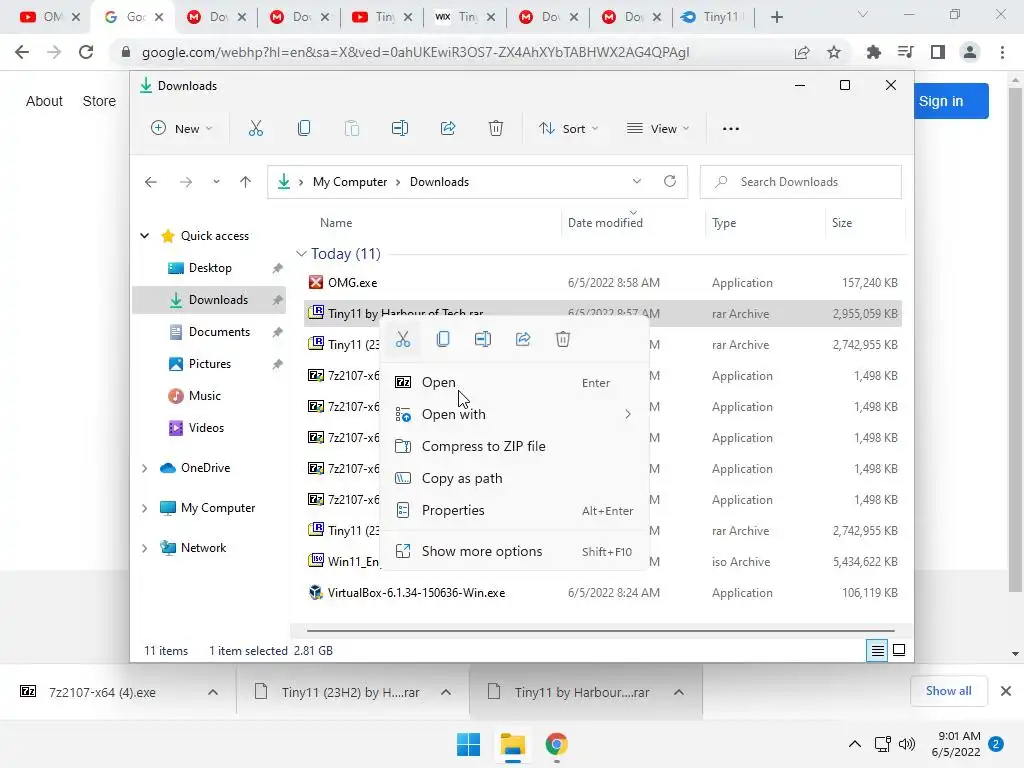Open the Sort dropdown
Screen dimensions: 1024x768
click(568, 129)
